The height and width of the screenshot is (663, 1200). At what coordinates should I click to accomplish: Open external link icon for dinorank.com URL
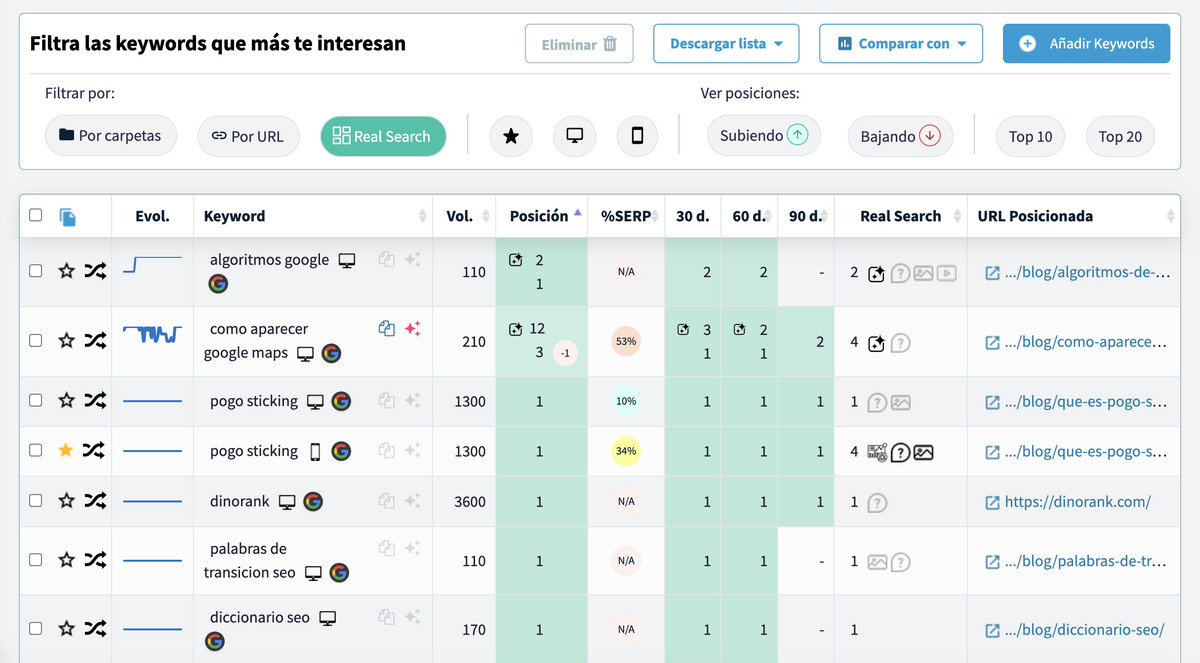tap(992, 502)
